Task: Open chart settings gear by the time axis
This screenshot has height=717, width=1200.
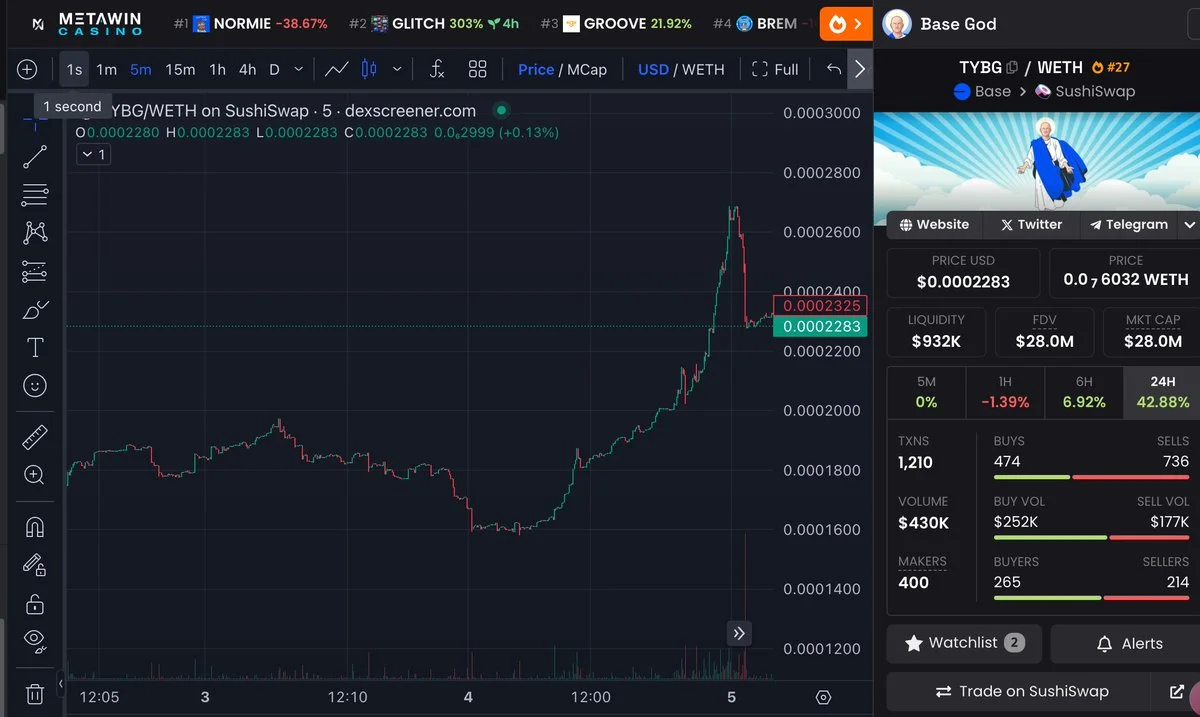Action: click(x=823, y=697)
